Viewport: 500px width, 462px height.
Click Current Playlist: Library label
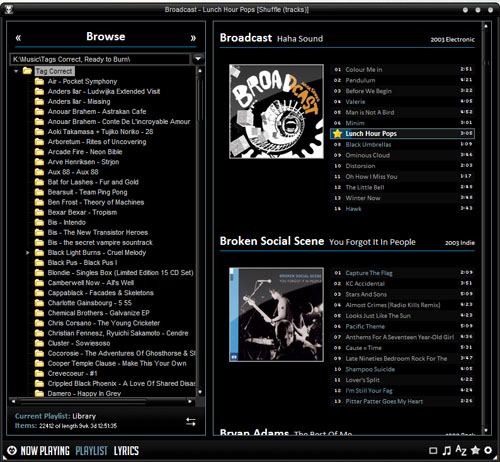pos(55,416)
